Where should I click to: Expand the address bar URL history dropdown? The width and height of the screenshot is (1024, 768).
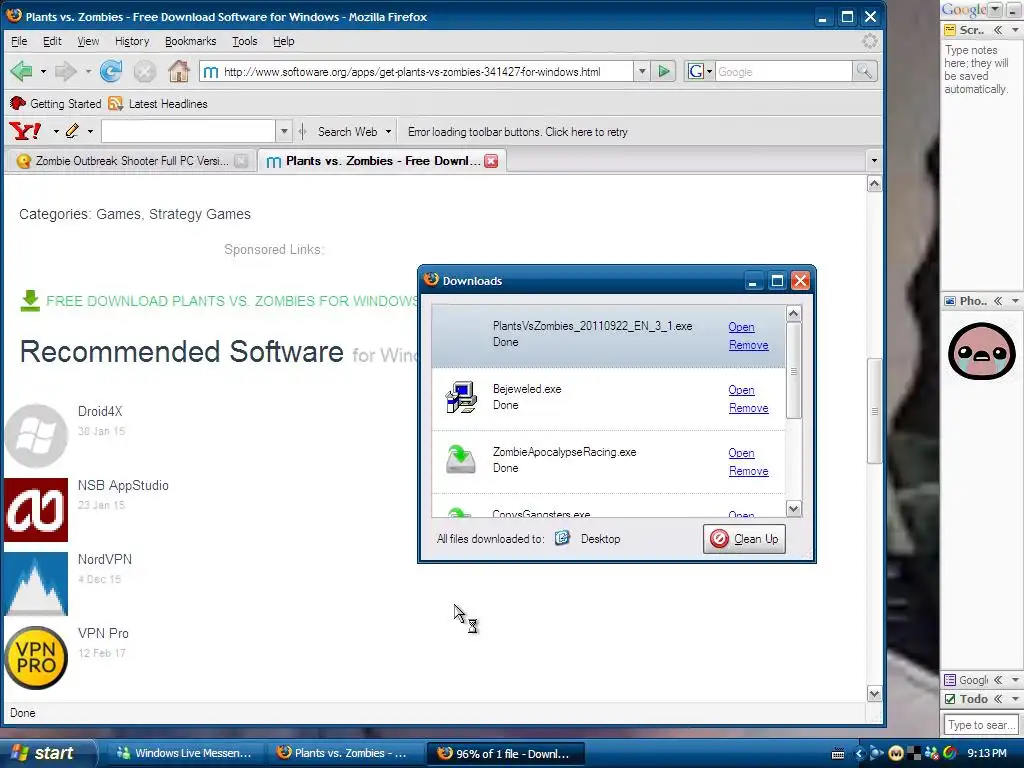point(642,71)
